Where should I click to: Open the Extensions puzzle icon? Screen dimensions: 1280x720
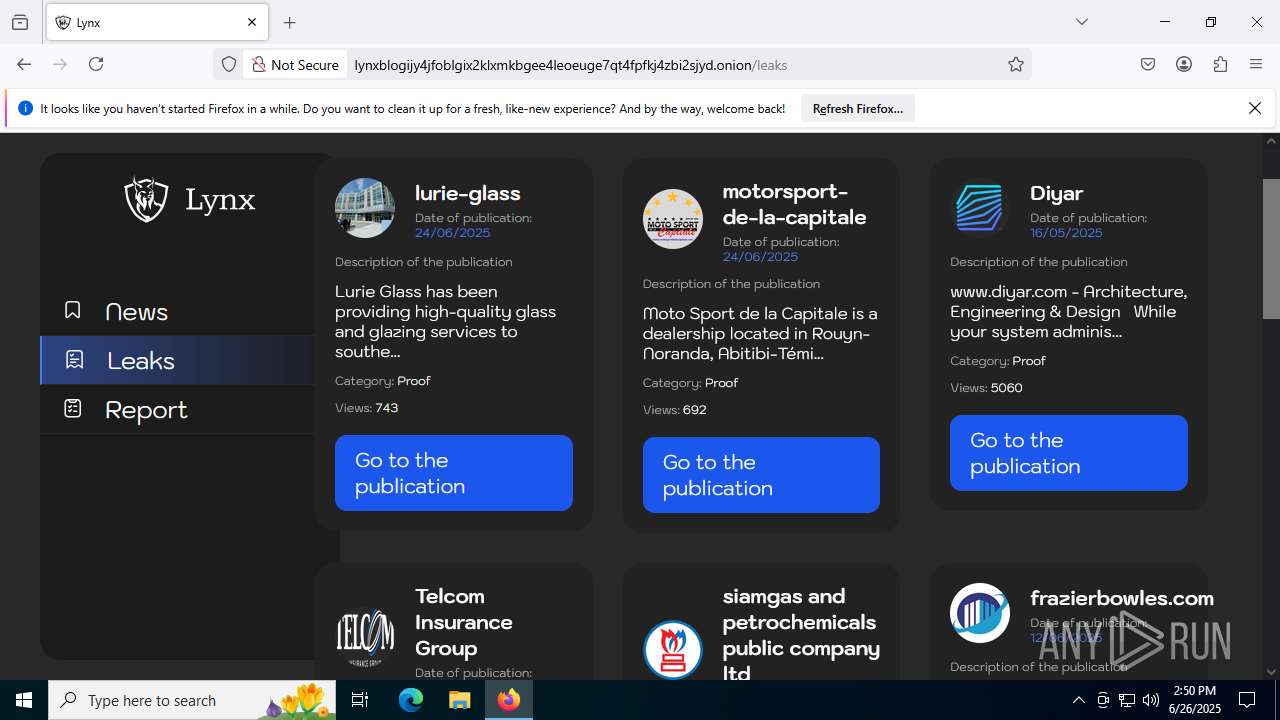(1220, 64)
